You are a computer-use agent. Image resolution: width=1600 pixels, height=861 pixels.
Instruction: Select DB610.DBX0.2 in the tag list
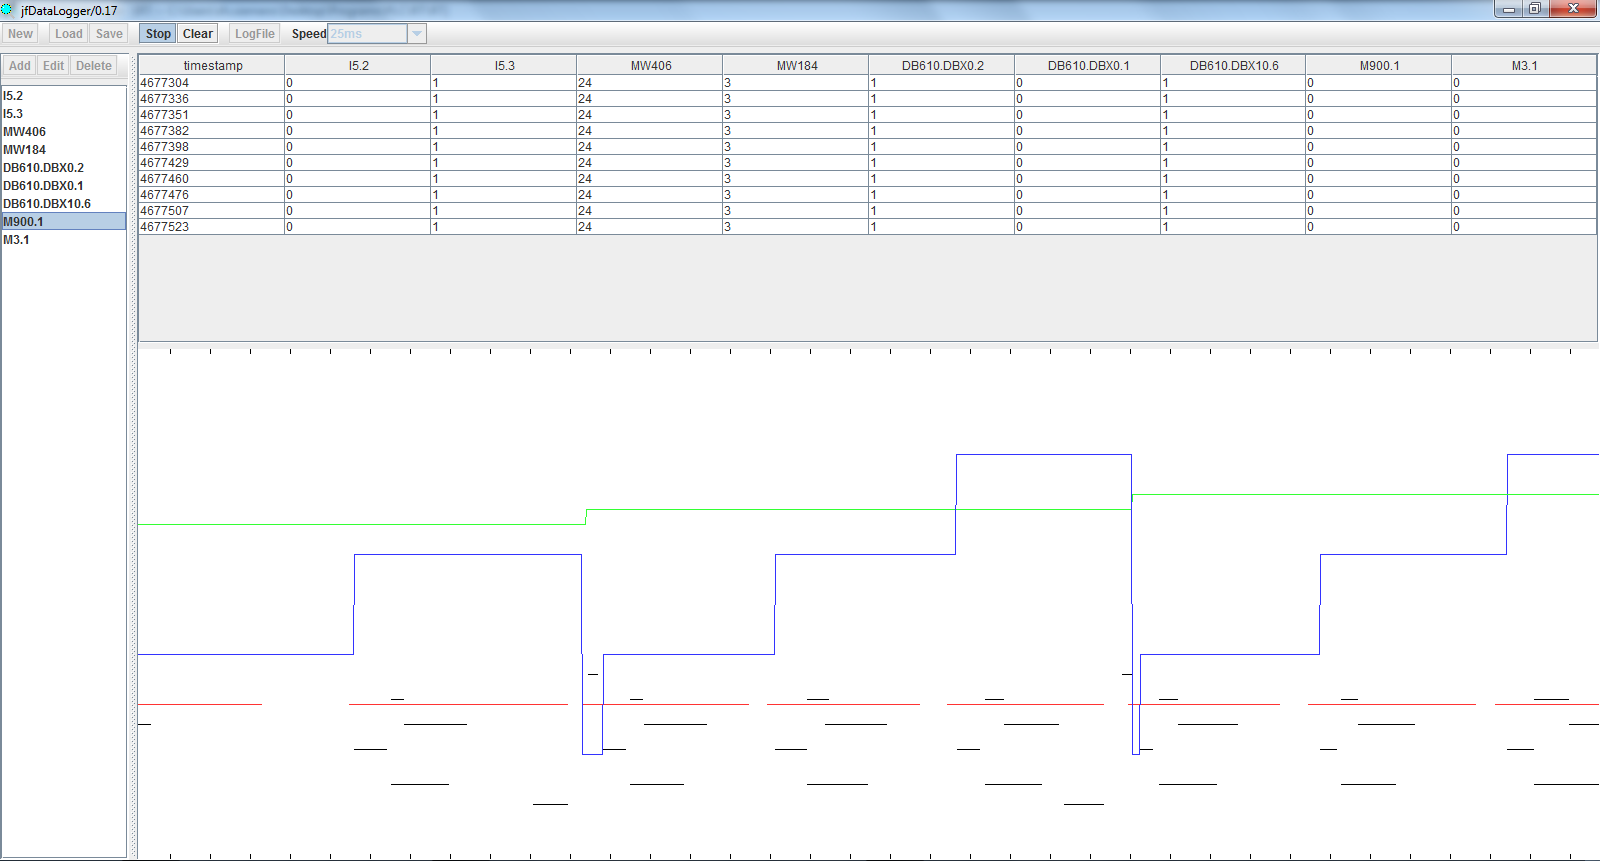[x=64, y=168]
